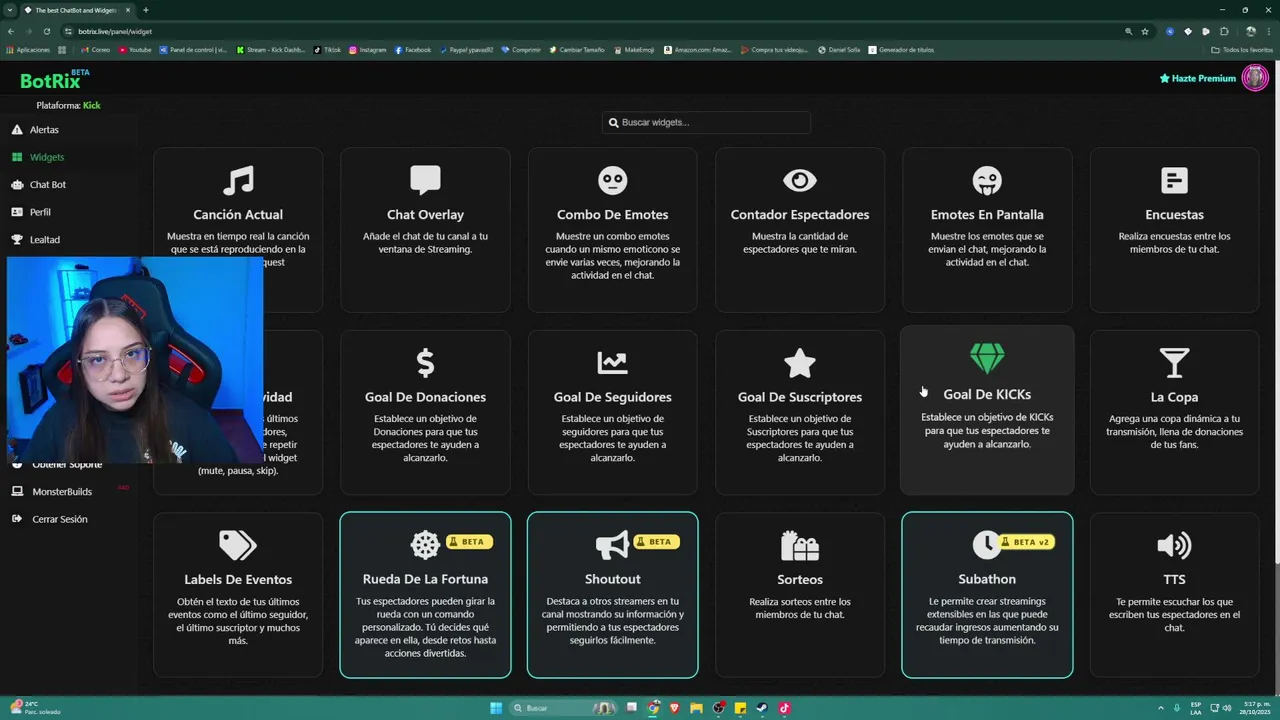Open the TTS speaker icon
The image size is (1280, 720).
pos(1174,545)
